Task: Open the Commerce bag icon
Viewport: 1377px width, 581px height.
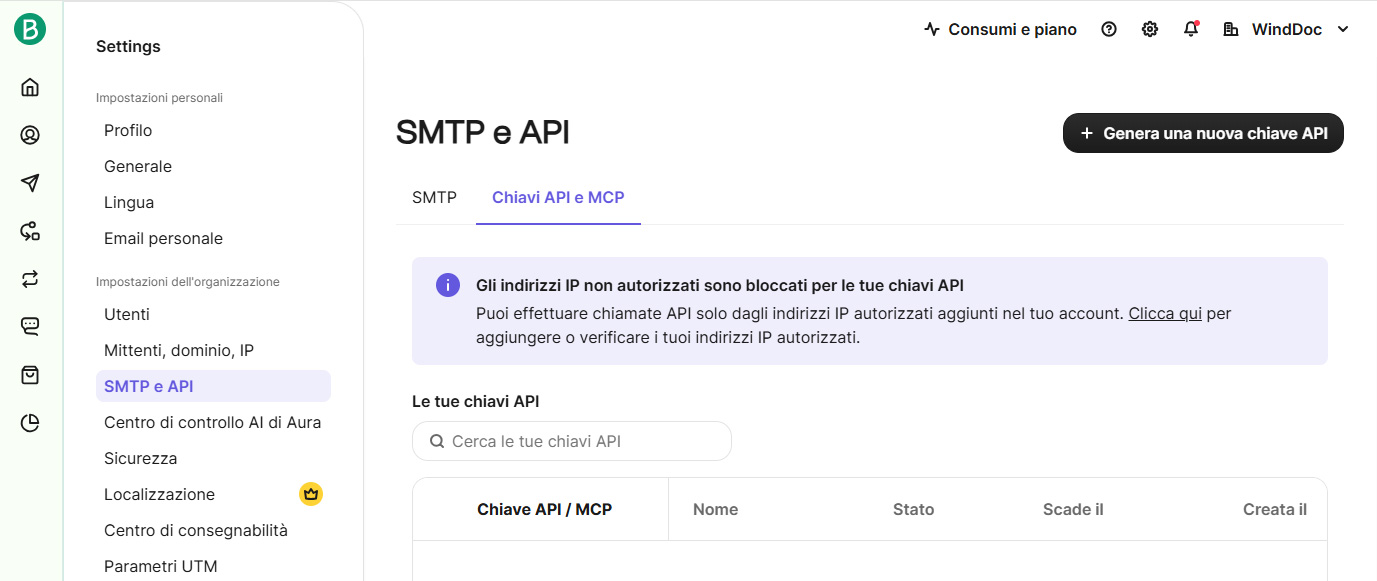Action: tap(30, 375)
